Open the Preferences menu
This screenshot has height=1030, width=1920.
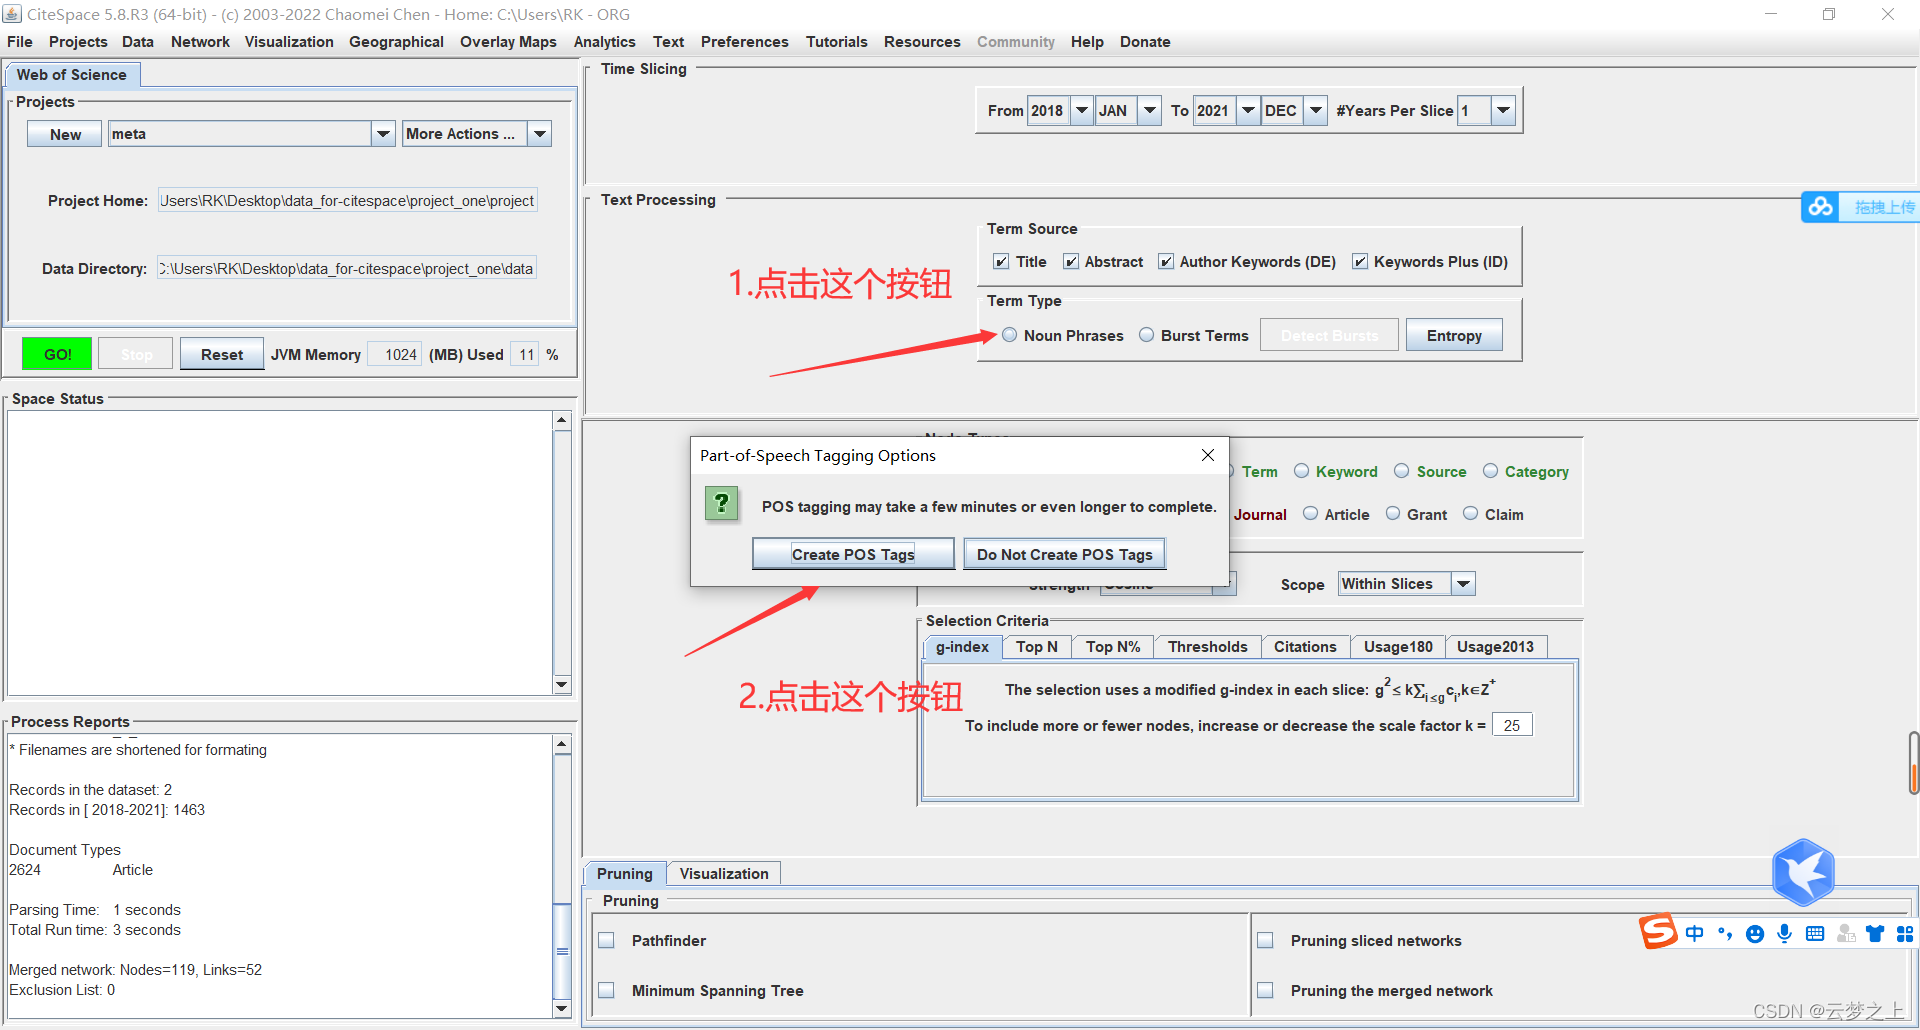(x=744, y=42)
